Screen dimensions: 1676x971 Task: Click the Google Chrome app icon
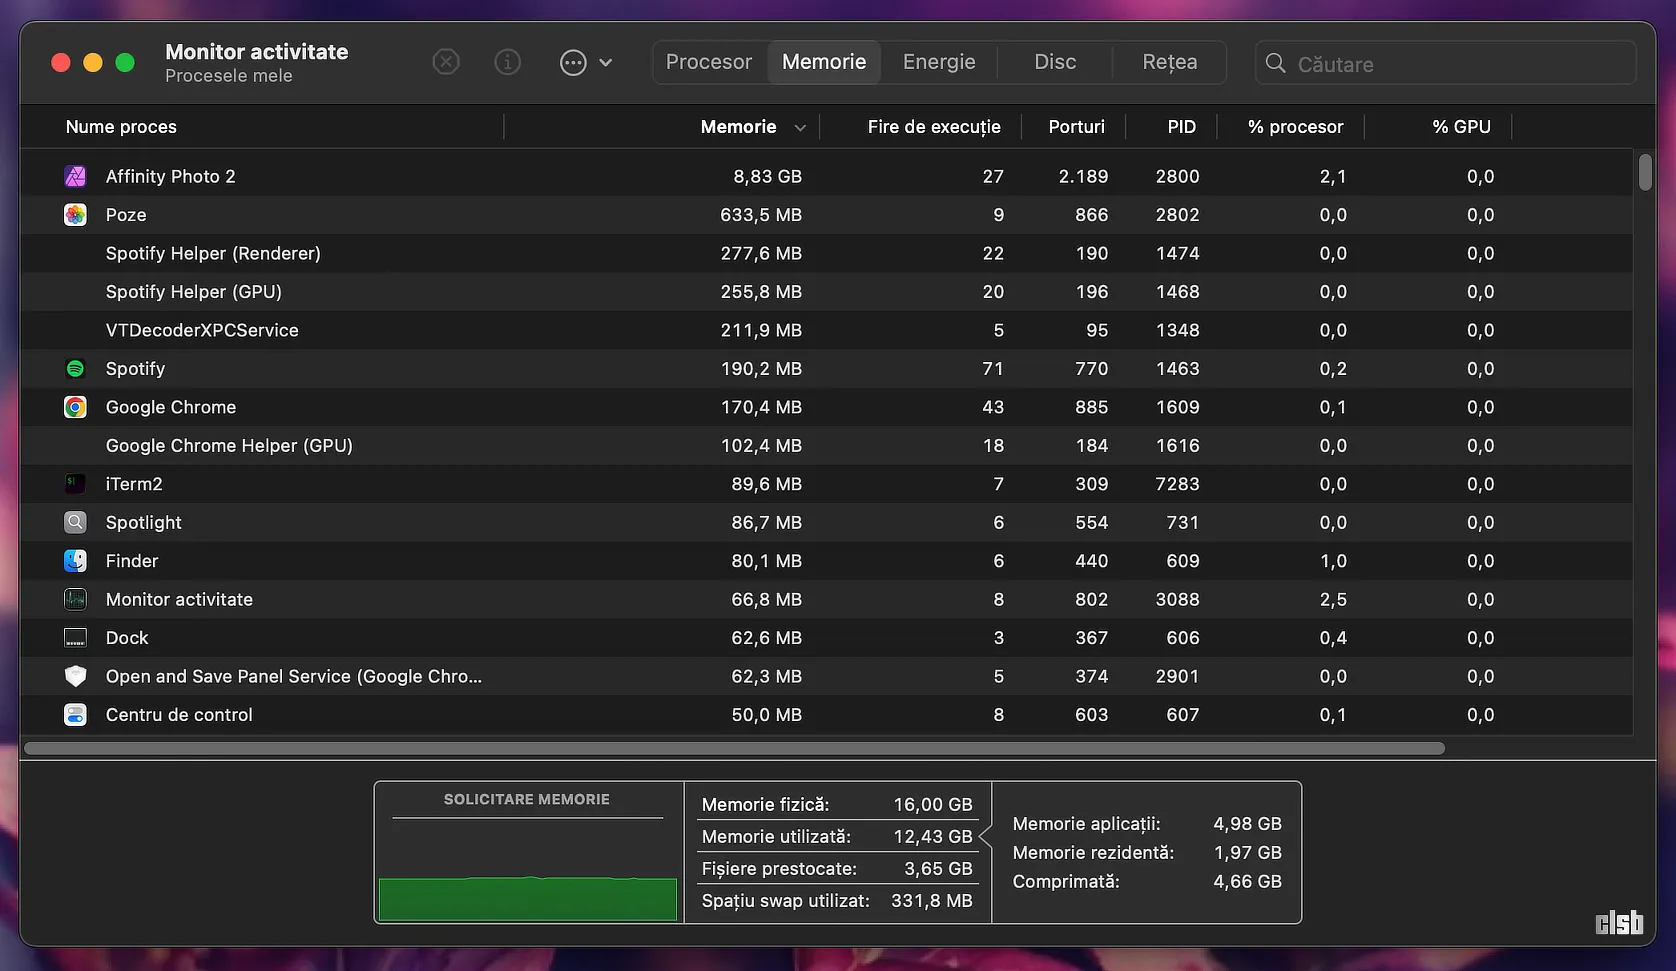pos(75,407)
